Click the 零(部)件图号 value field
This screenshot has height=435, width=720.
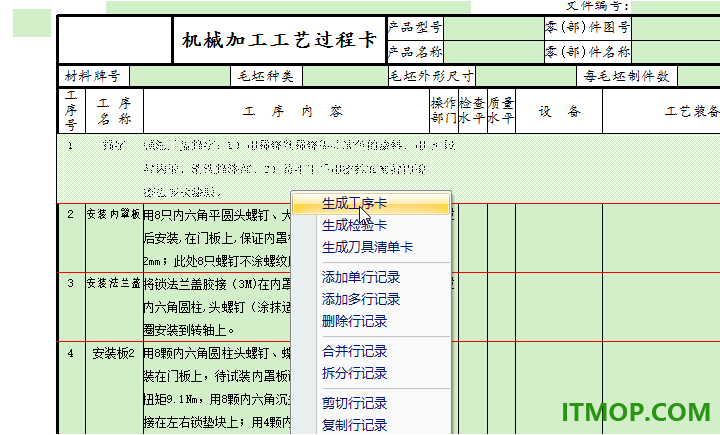point(676,28)
